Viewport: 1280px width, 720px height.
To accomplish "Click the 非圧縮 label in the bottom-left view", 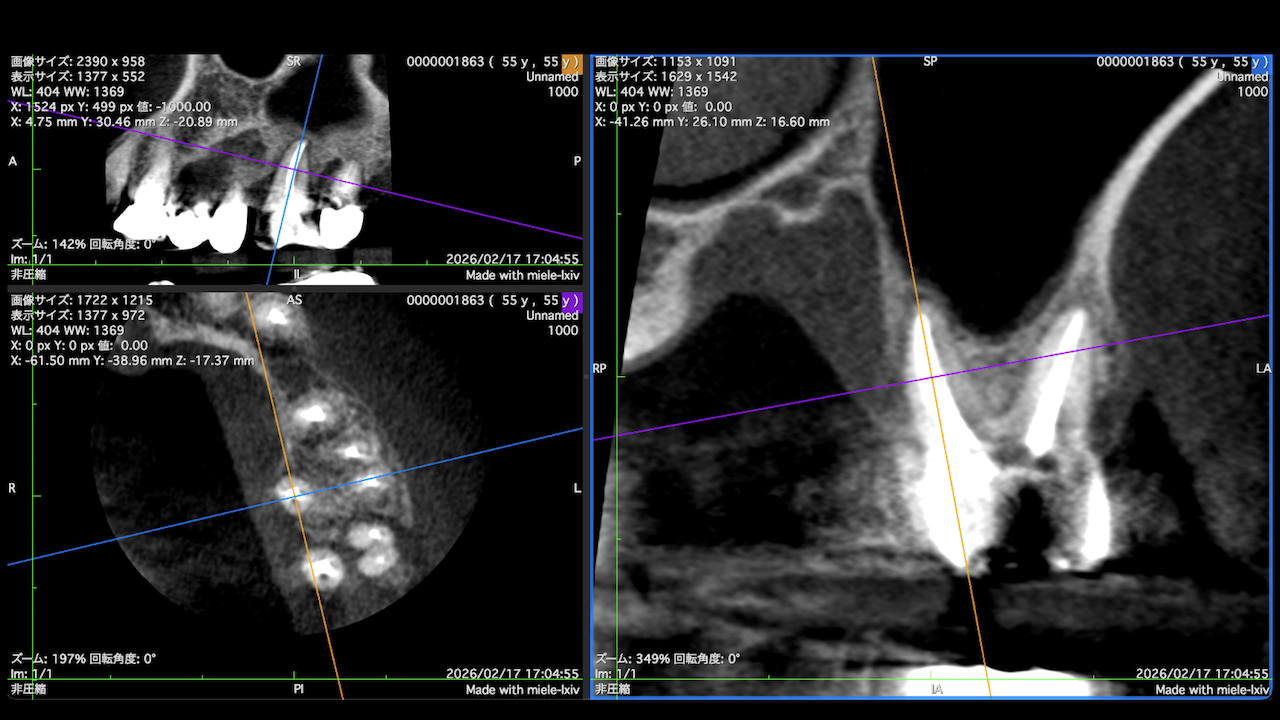I will (x=28, y=690).
